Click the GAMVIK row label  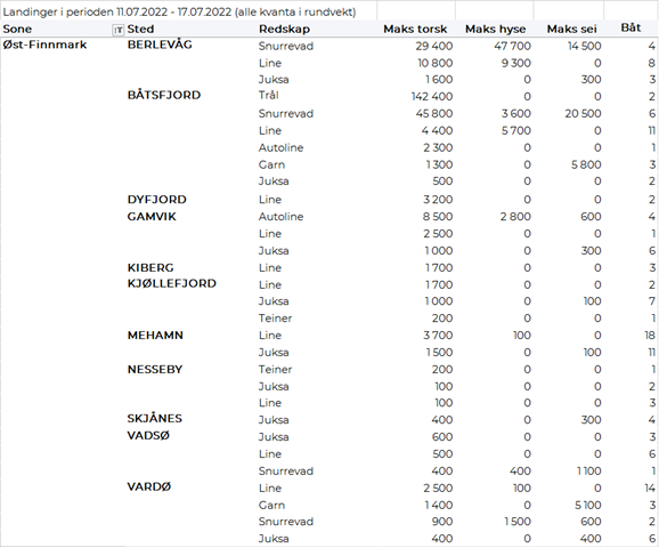pyautogui.click(x=152, y=216)
